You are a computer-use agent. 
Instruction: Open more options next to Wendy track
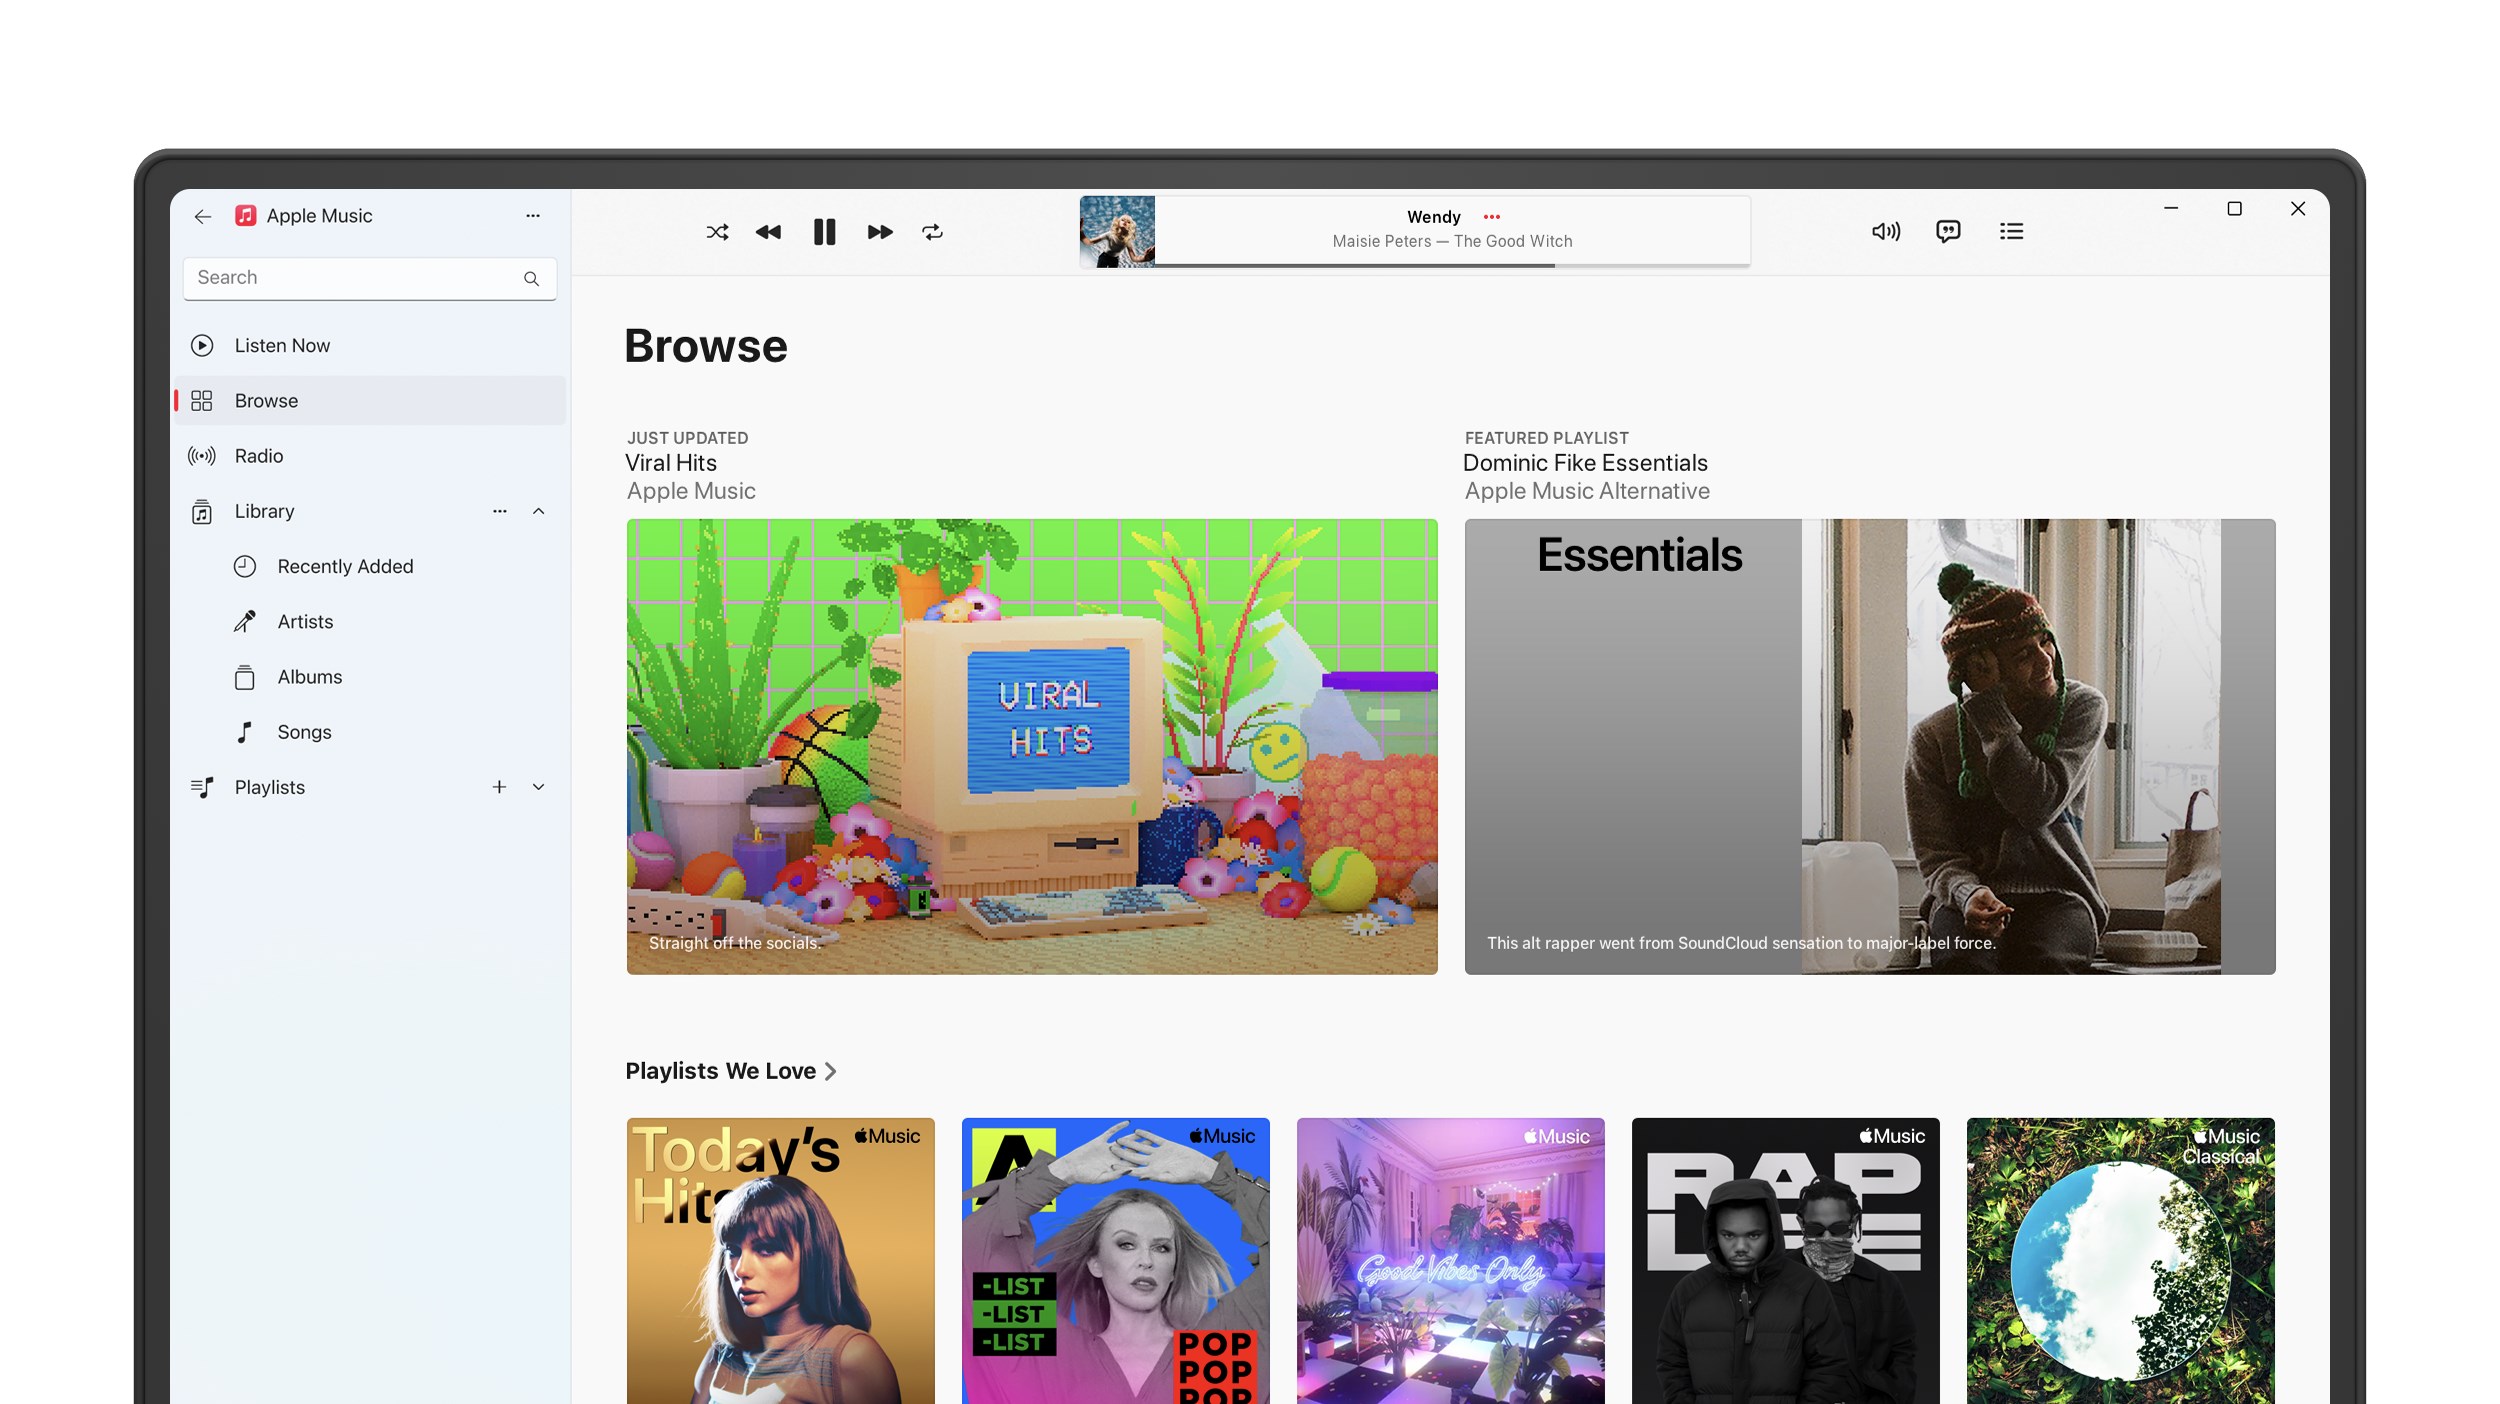click(1492, 216)
